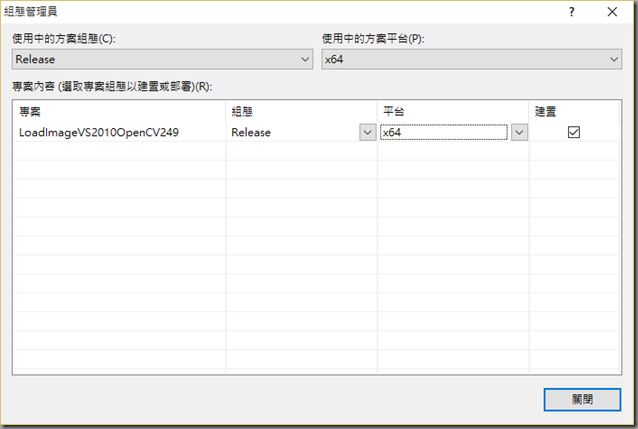This screenshot has height=429, width=638.
Task: Click the 專案內容 (R) label
Action: [x=112, y=87]
